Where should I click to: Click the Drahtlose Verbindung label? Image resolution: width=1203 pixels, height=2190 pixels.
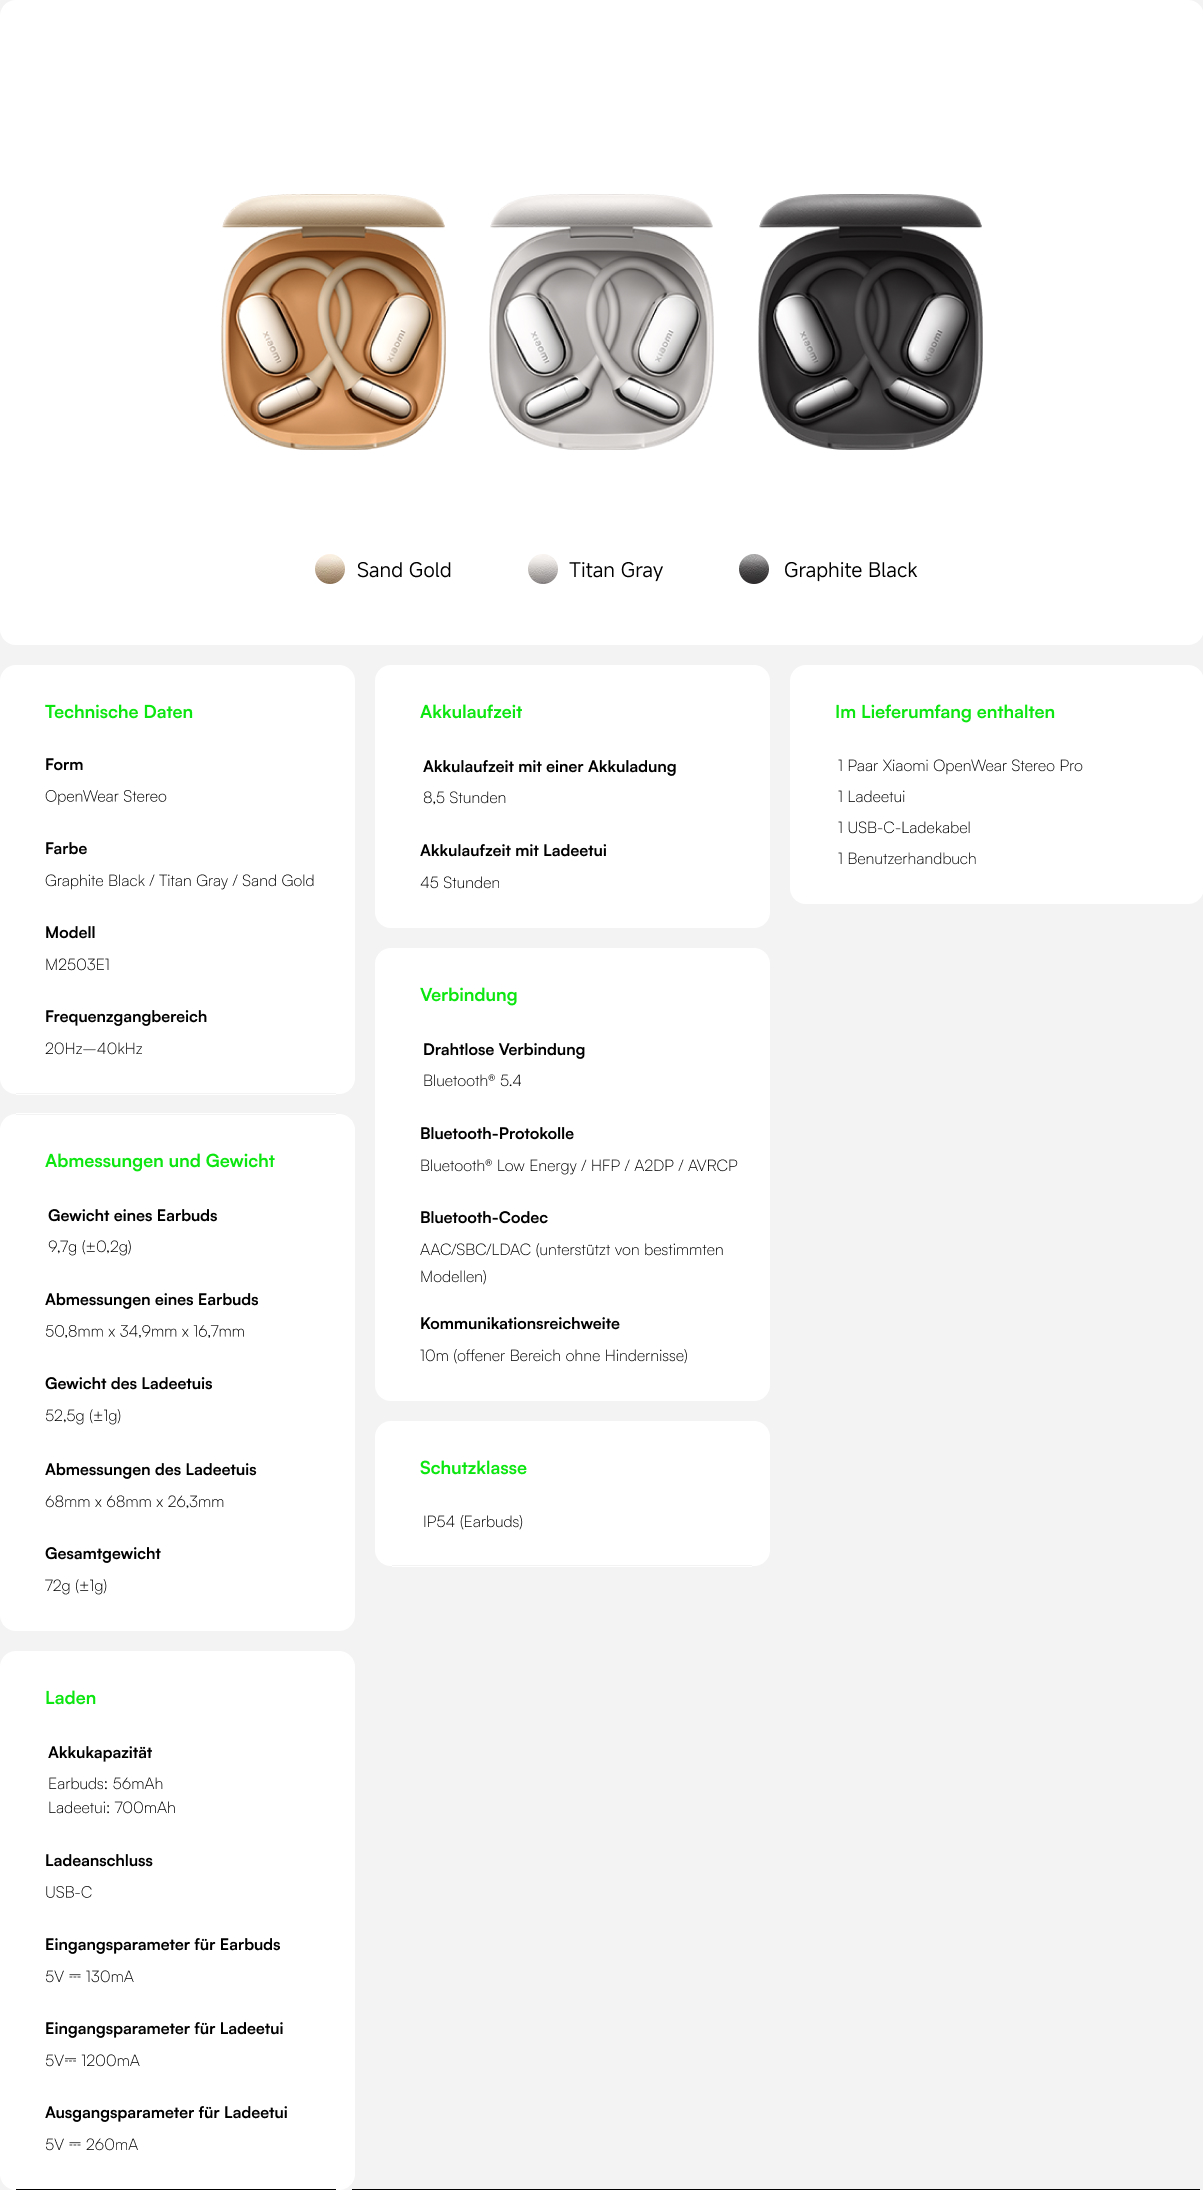pos(504,1050)
